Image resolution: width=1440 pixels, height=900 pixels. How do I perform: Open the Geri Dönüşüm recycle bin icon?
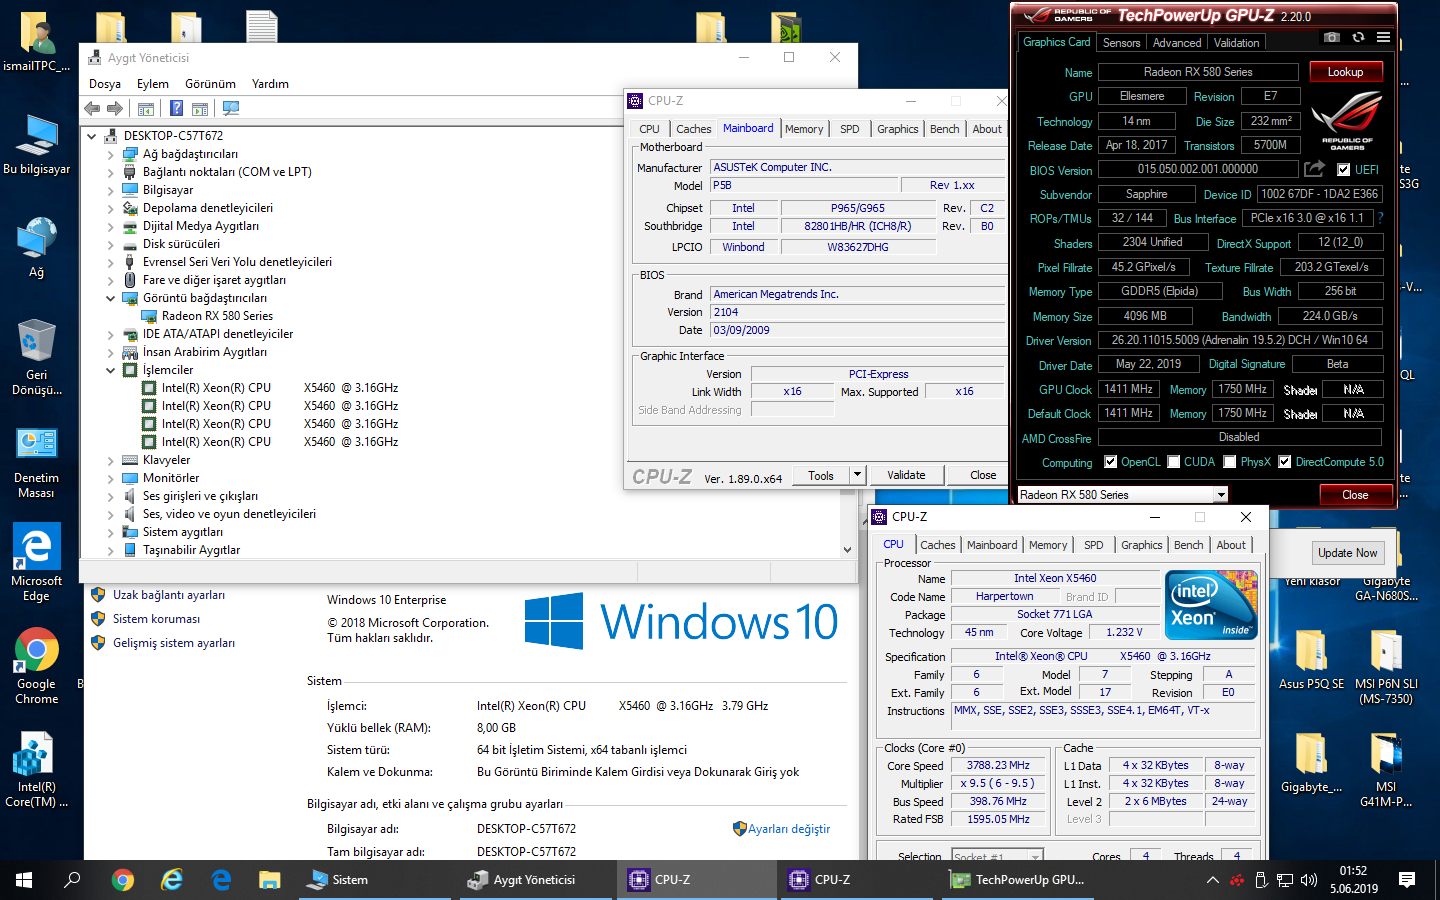(x=37, y=357)
